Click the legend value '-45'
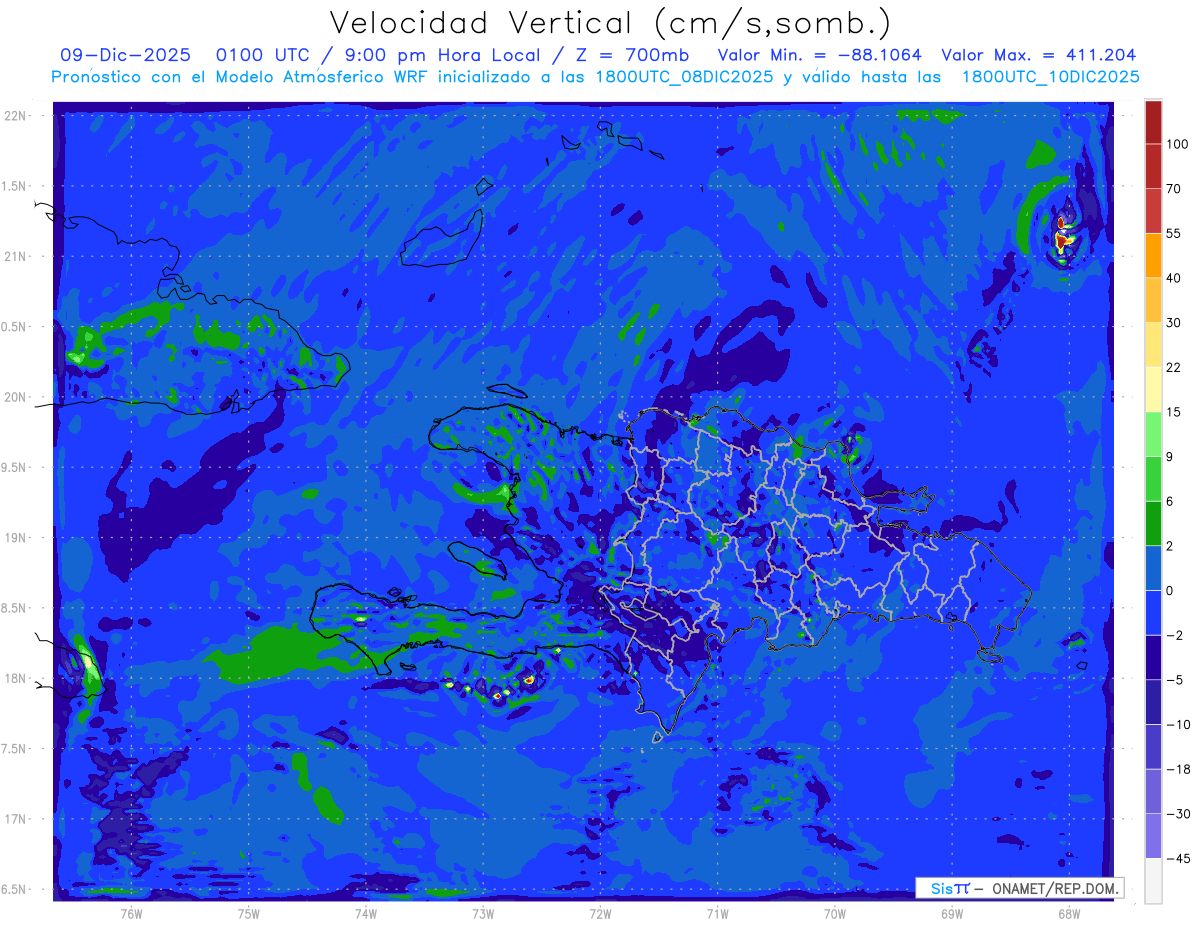 pyautogui.click(x=1177, y=858)
